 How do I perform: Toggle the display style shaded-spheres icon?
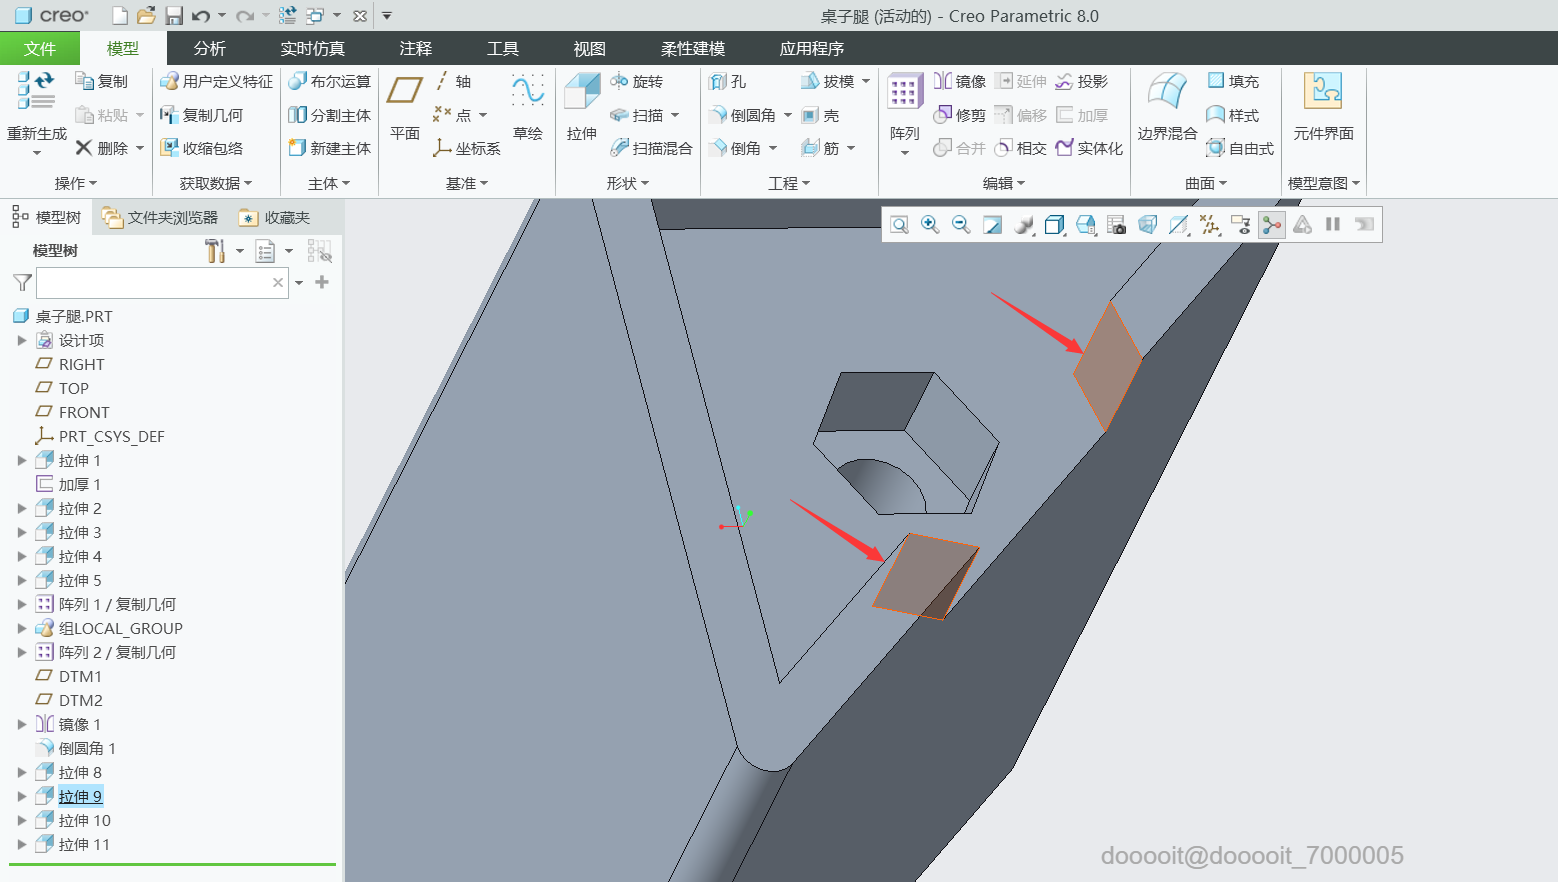point(1023,225)
